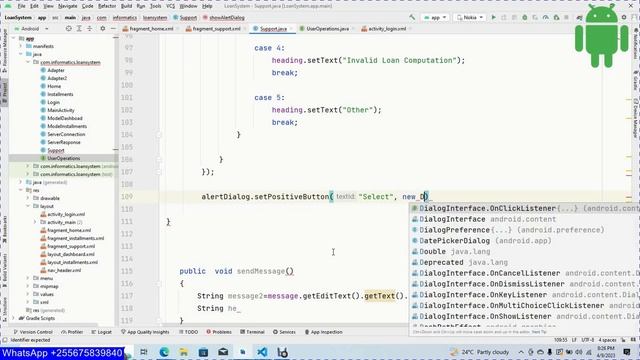Open the Refactor menu

[x=107, y=6]
